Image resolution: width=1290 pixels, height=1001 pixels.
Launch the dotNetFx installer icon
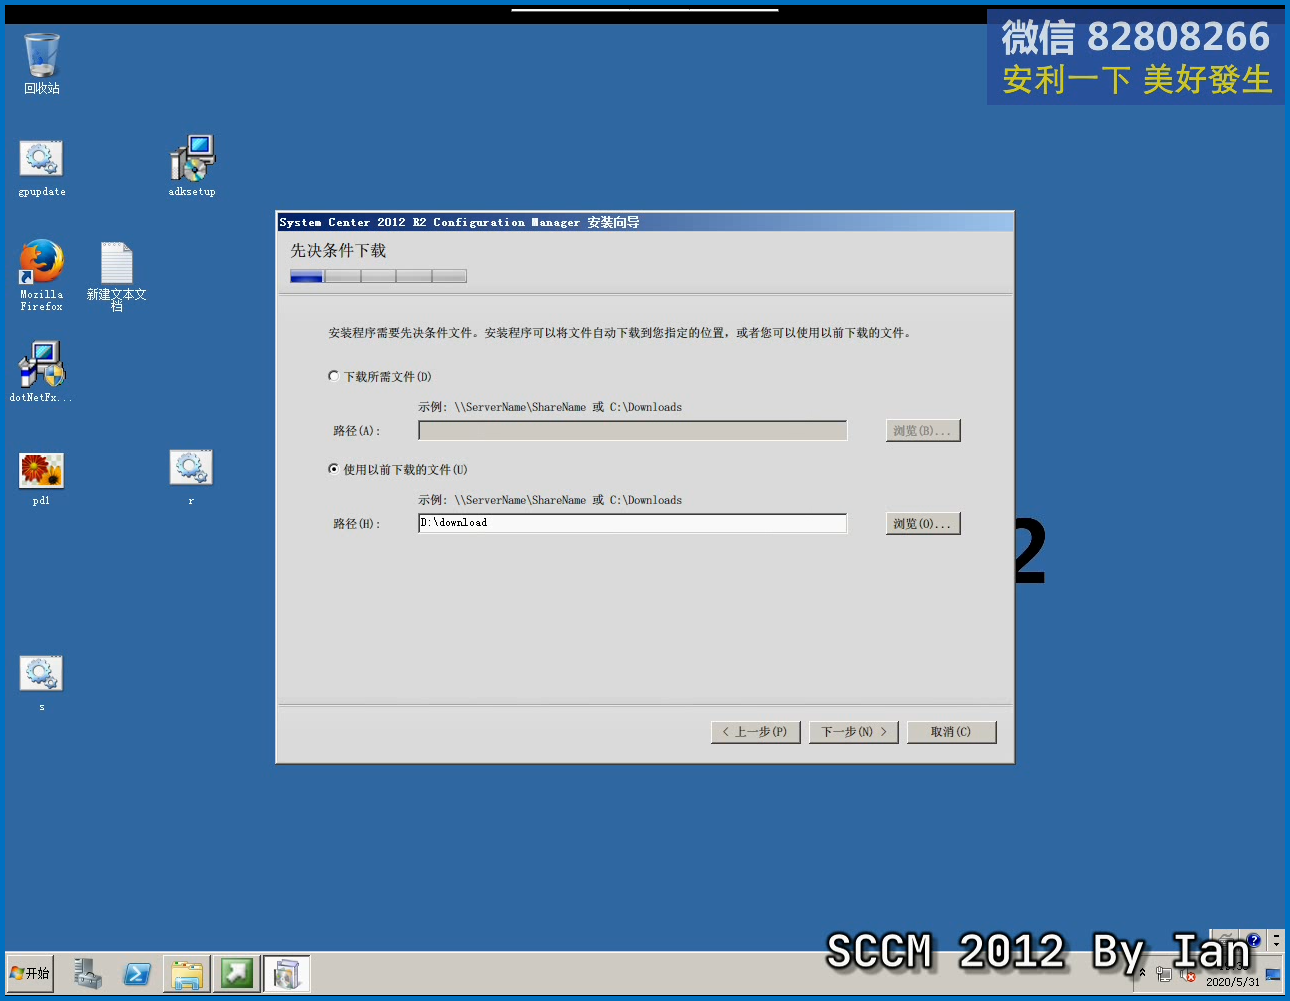point(41,371)
